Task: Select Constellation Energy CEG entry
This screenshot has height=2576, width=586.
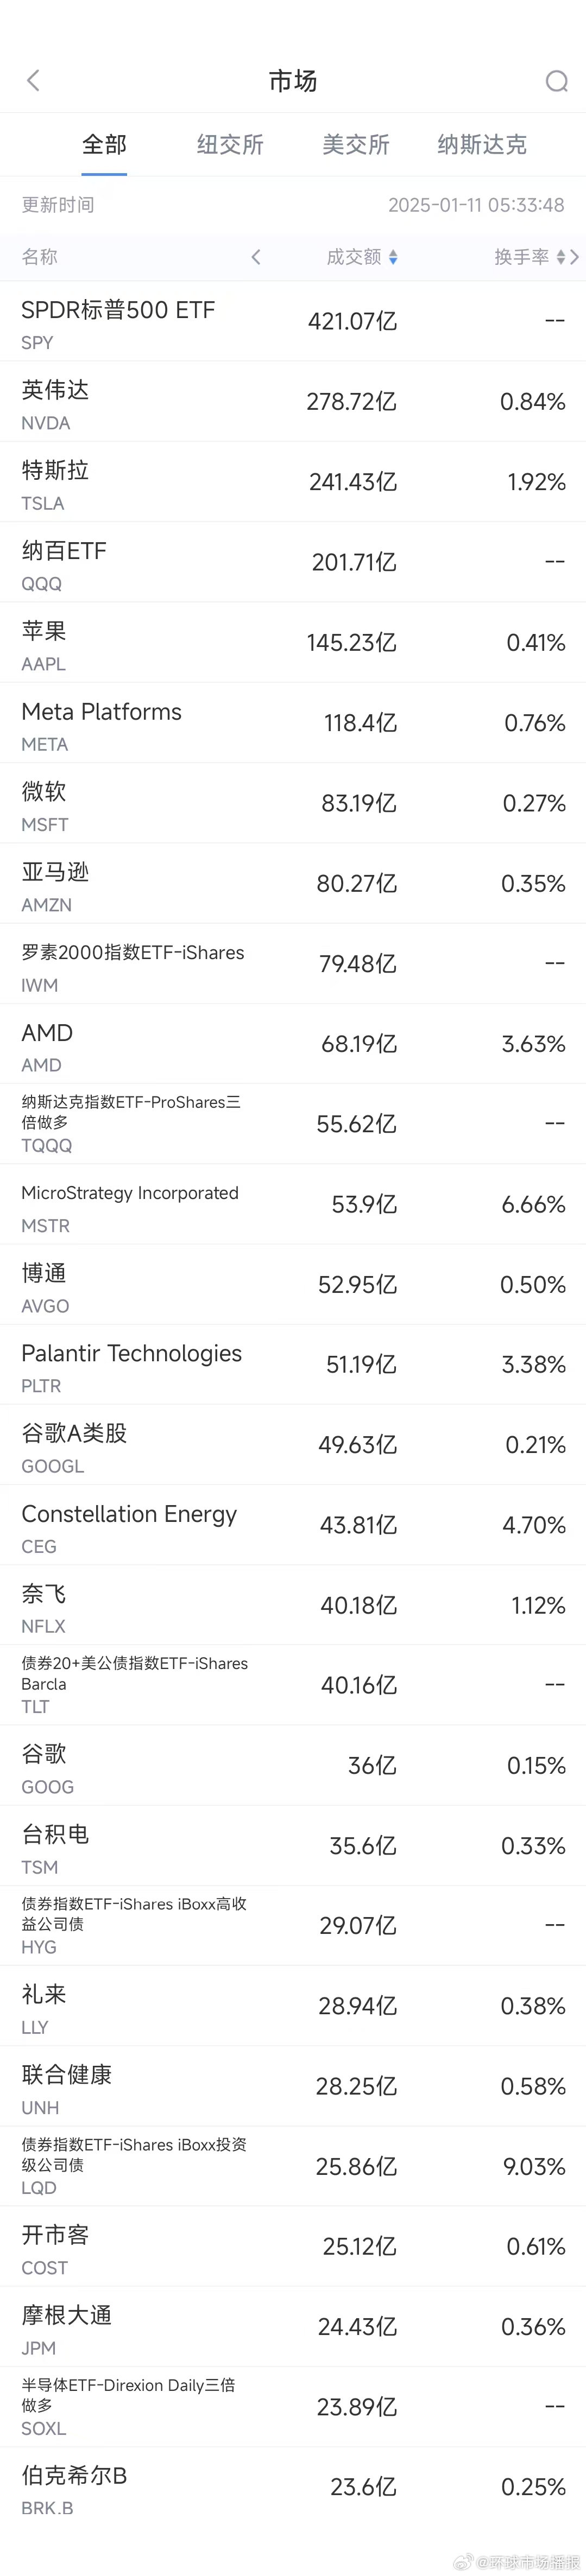Action: click(x=293, y=1525)
